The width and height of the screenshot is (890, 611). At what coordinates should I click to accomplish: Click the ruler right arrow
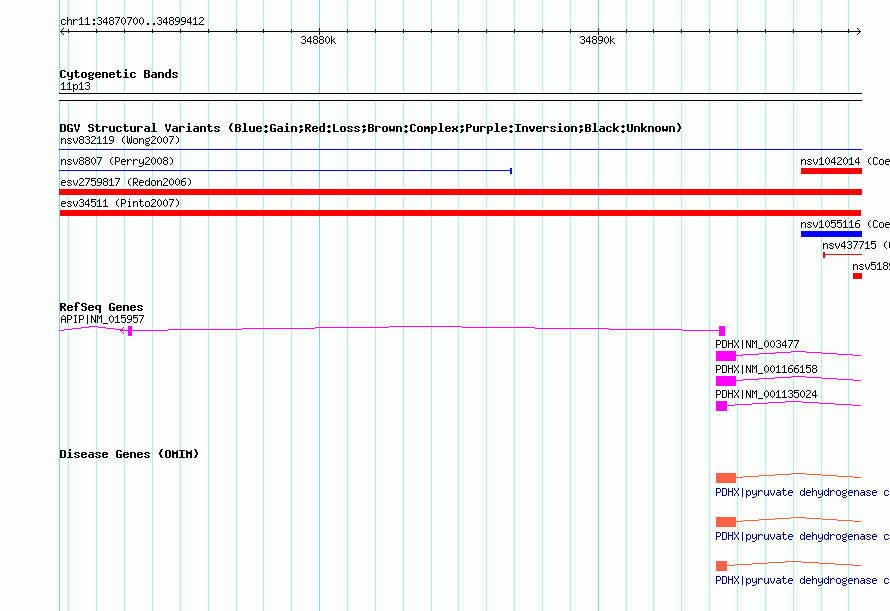point(858,32)
